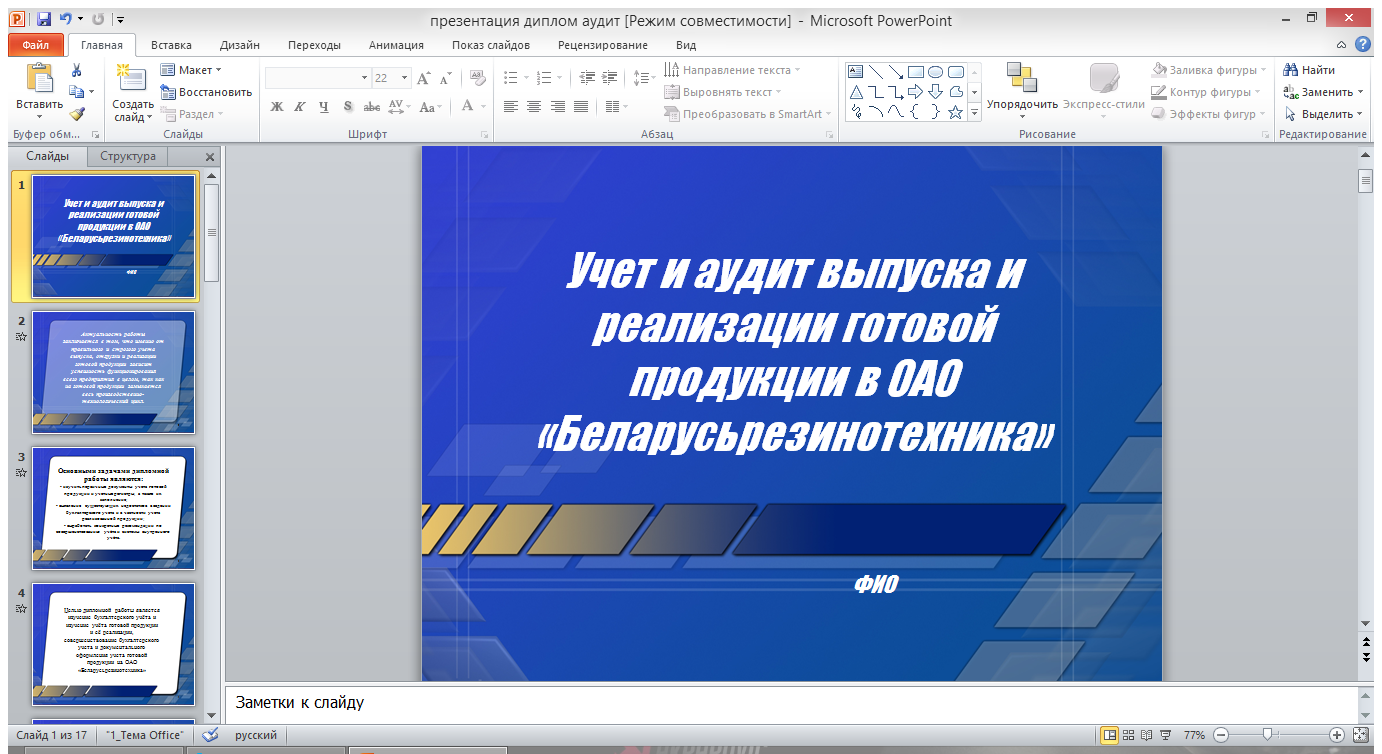The width and height of the screenshot is (1382, 754).
Task: Click the zoom slider handle
Action: [x=1267, y=735]
